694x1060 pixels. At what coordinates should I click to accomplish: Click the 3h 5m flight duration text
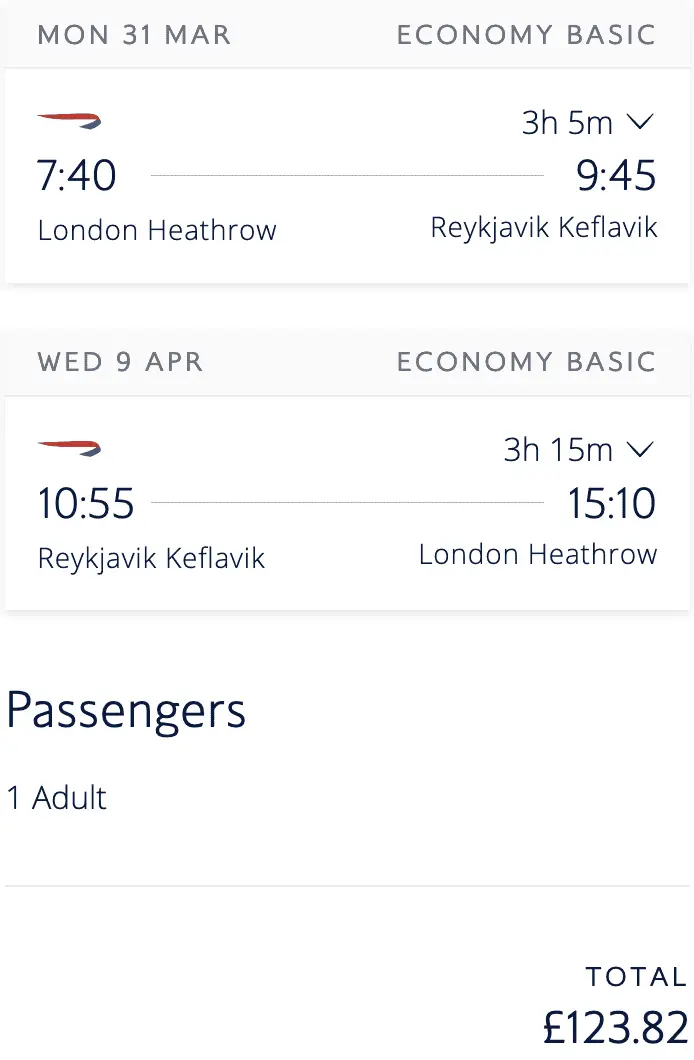coord(567,123)
